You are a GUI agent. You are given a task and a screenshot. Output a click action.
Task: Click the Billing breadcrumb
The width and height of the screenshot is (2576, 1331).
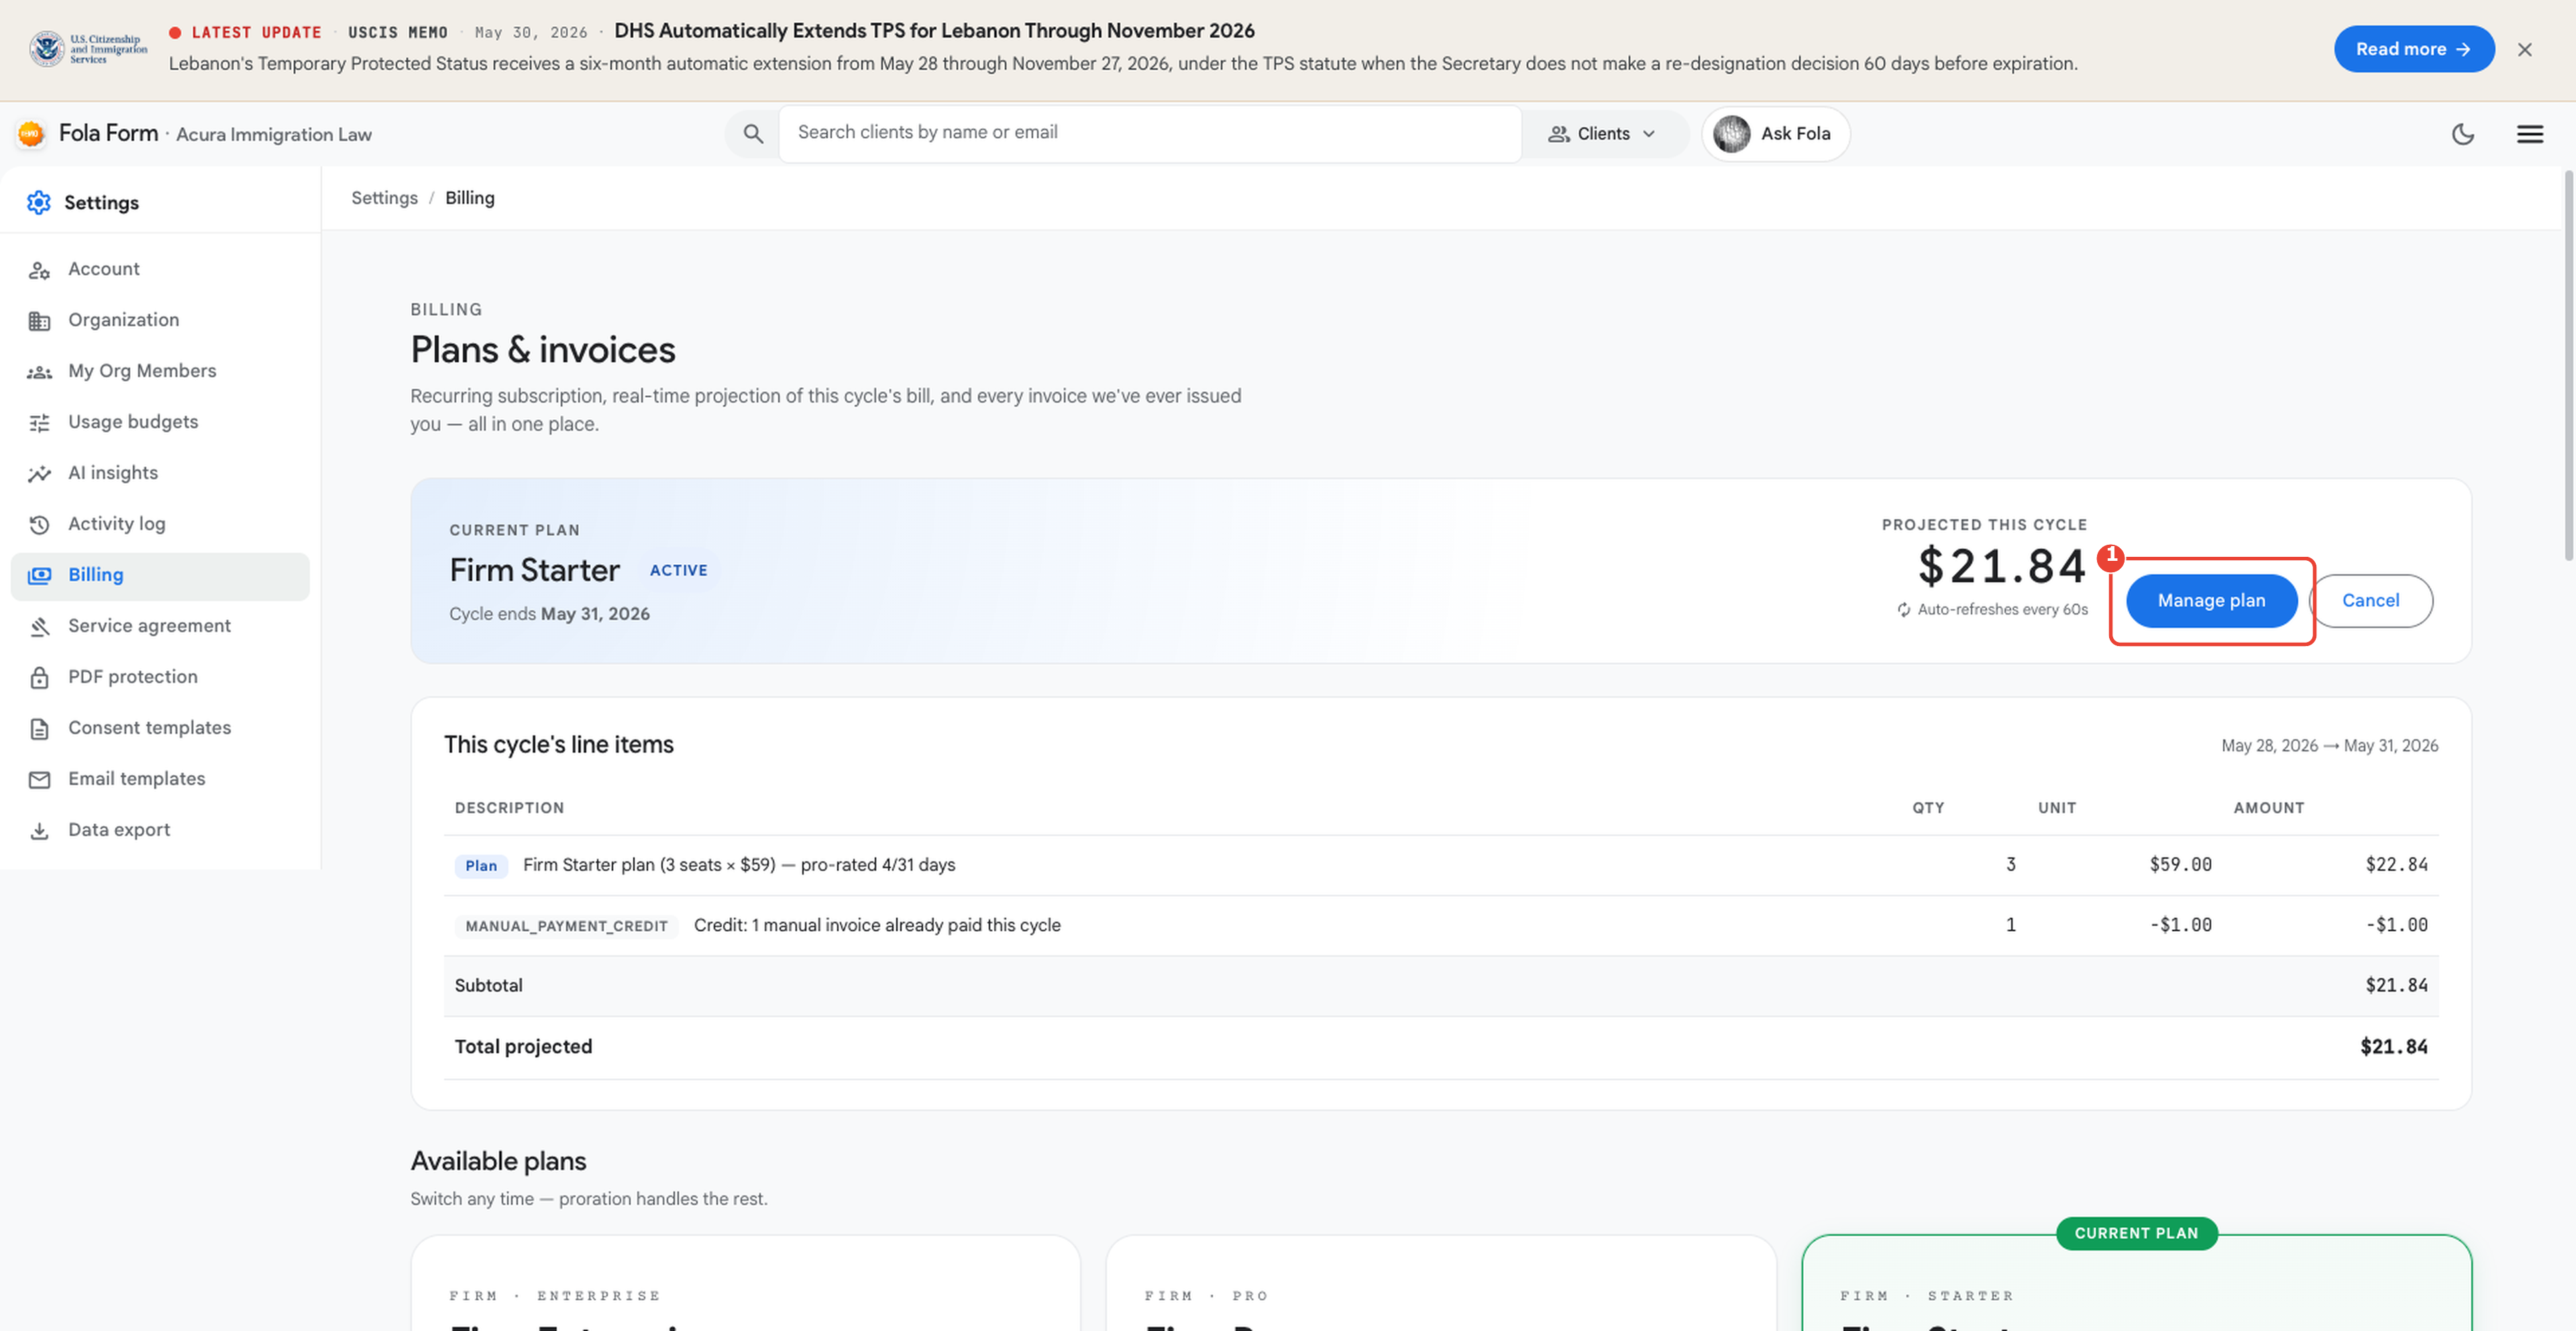point(469,198)
